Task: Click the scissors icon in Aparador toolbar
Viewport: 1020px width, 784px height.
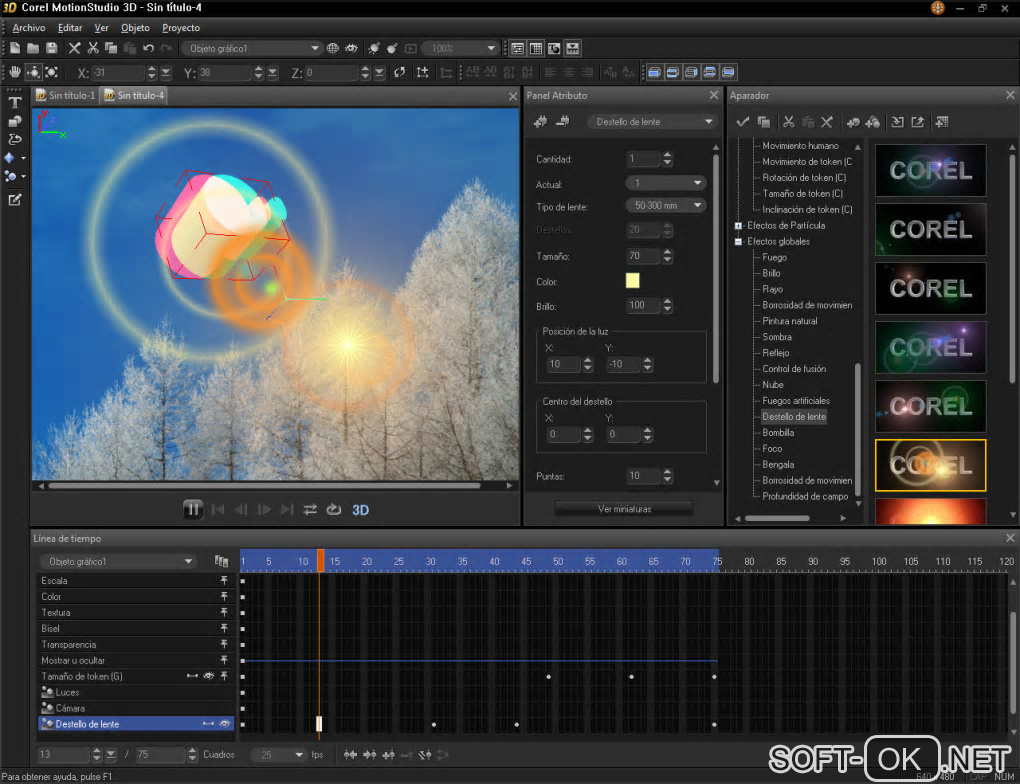Action: pyautogui.click(x=788, y=122)
